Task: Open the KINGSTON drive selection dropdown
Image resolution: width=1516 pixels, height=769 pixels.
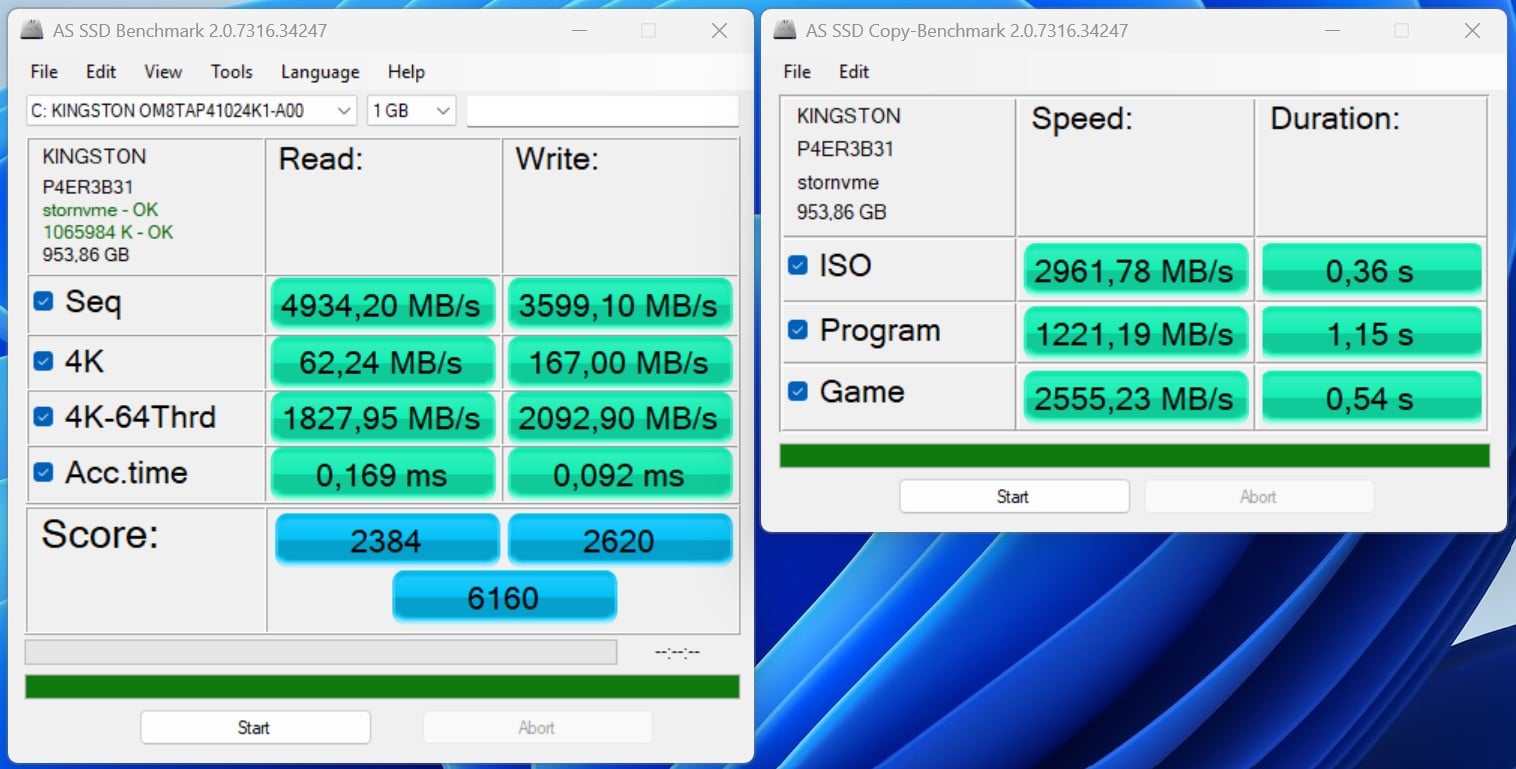Action: point(191,111)
